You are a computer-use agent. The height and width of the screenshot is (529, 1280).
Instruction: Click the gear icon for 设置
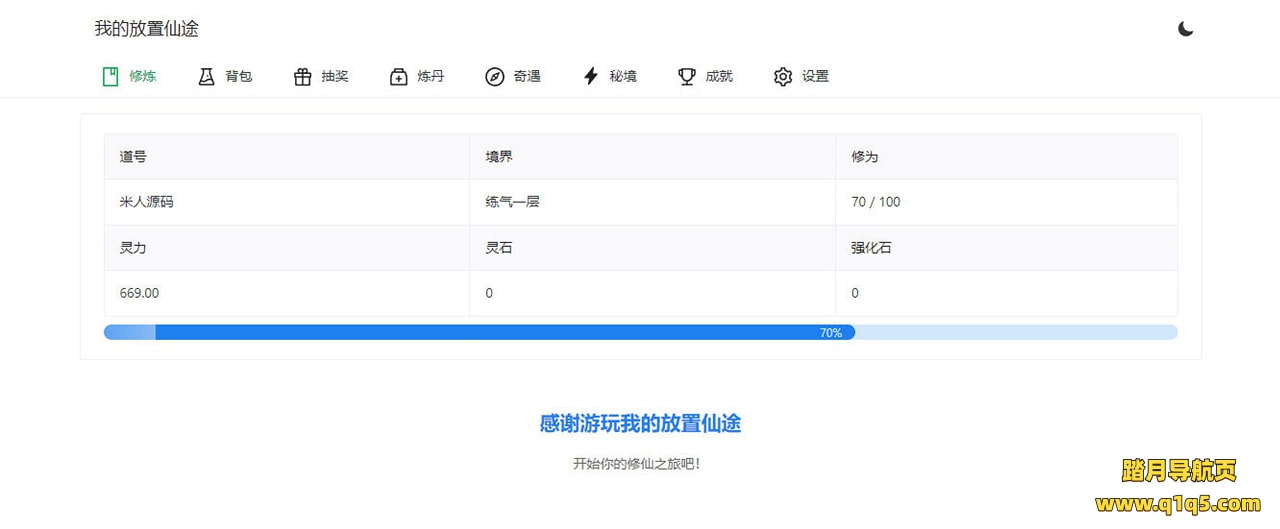pos(782,76)
